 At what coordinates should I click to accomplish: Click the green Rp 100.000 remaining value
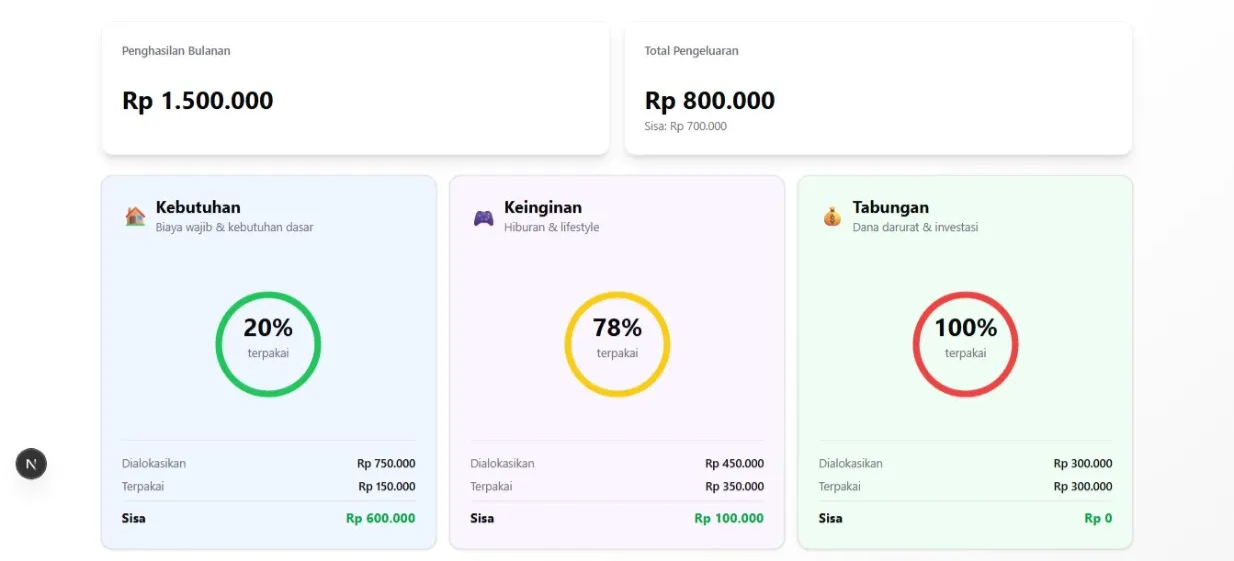729,518
